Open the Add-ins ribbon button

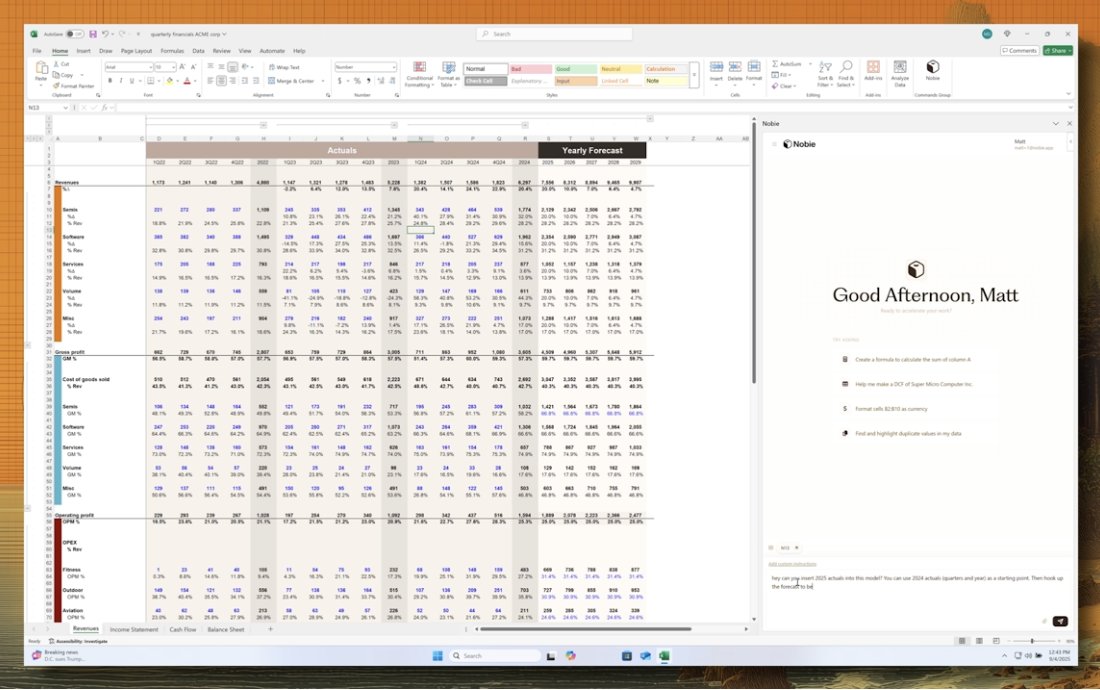pos(873,70)
